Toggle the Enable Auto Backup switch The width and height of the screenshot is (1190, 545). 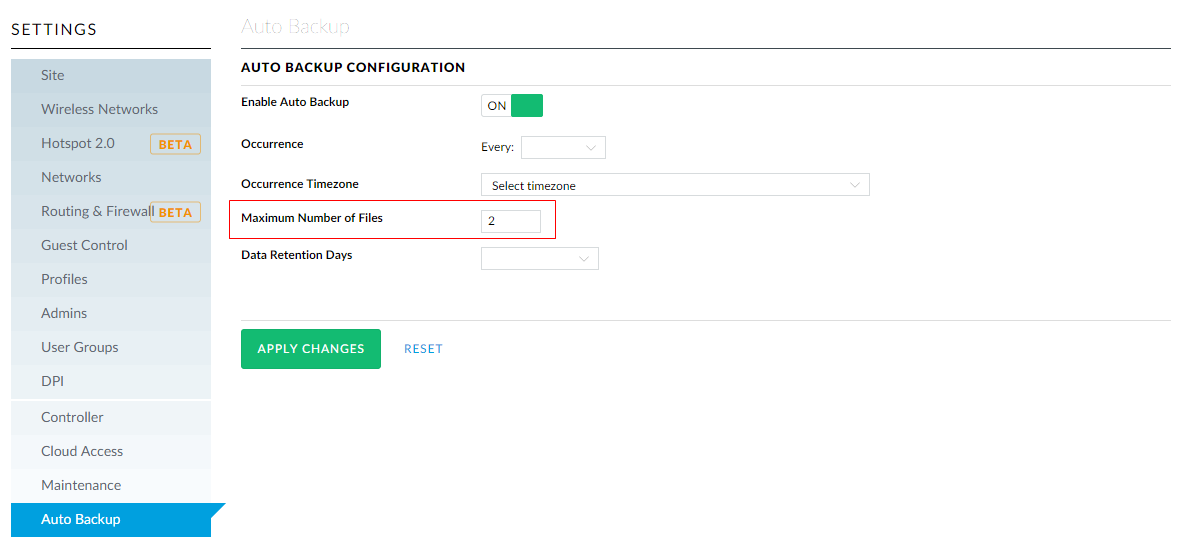click(512, 106)
